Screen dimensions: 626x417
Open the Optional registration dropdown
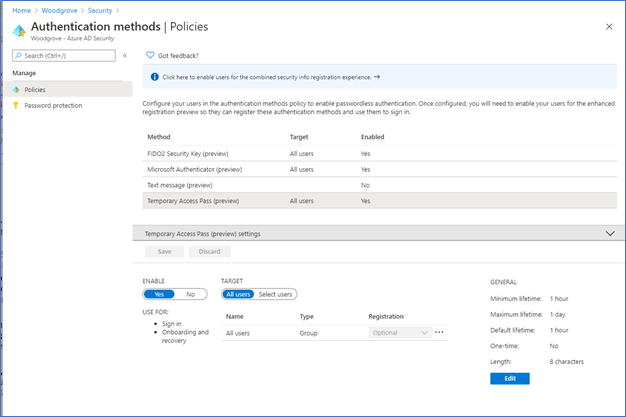click(x=400, y=332)
